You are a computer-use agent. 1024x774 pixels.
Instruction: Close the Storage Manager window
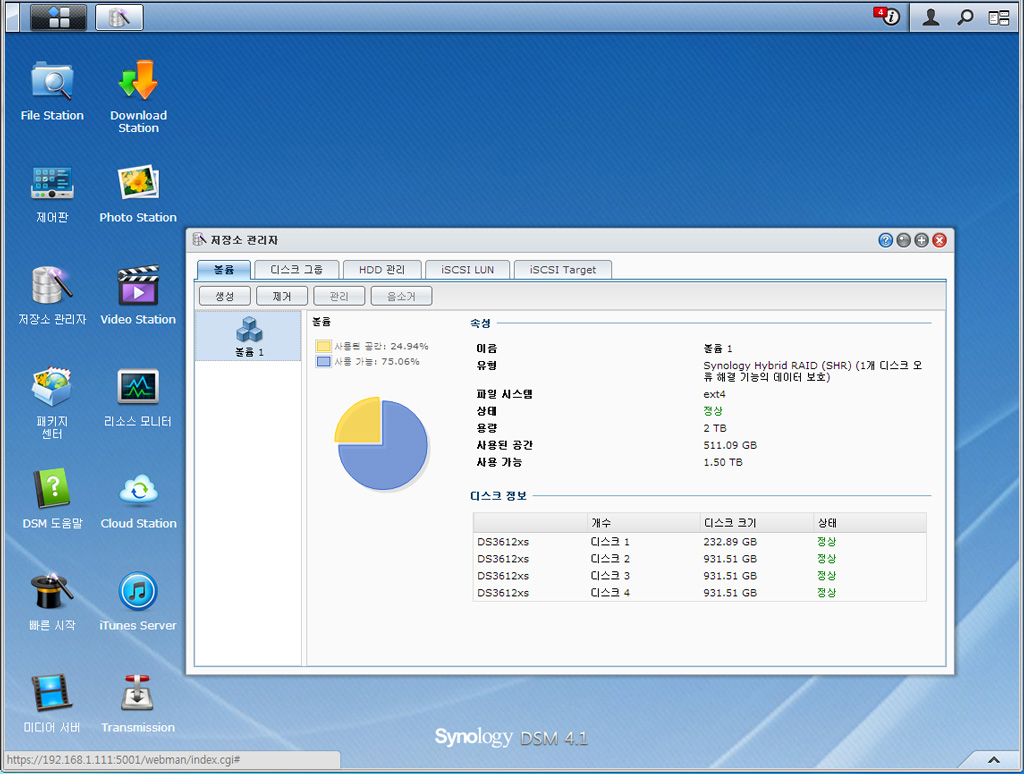[x=940, y=240]
